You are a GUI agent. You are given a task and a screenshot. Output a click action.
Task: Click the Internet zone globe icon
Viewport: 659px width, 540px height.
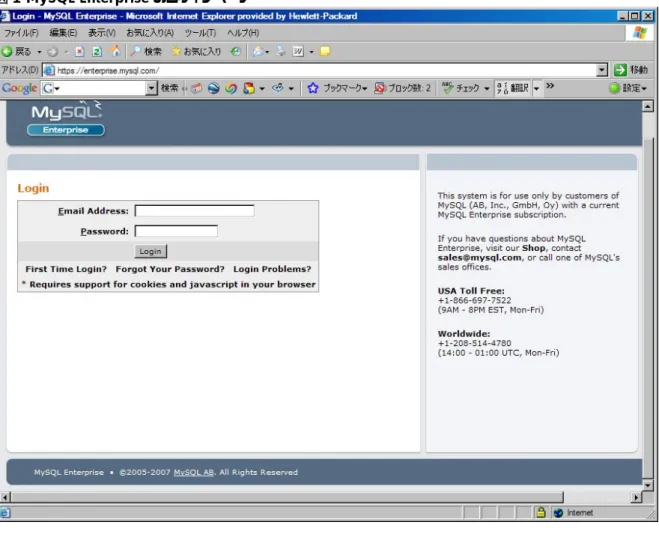(558, 513)
